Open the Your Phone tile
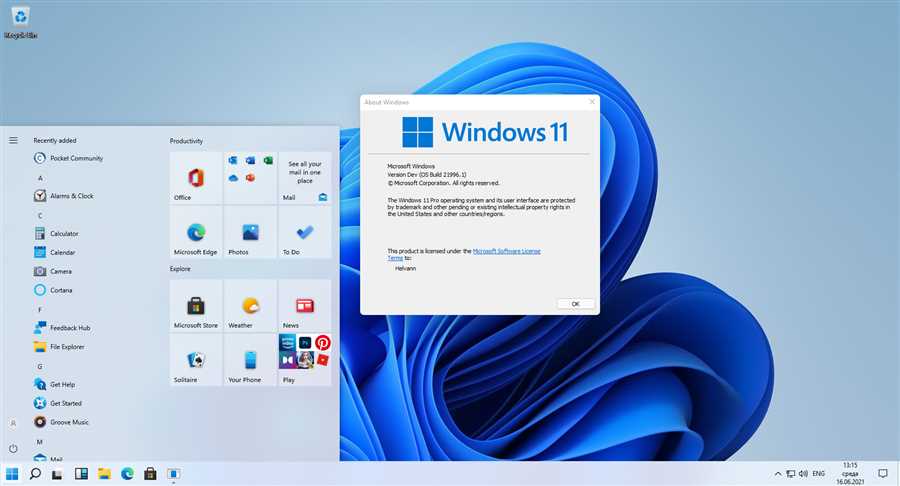 [250, 360]
